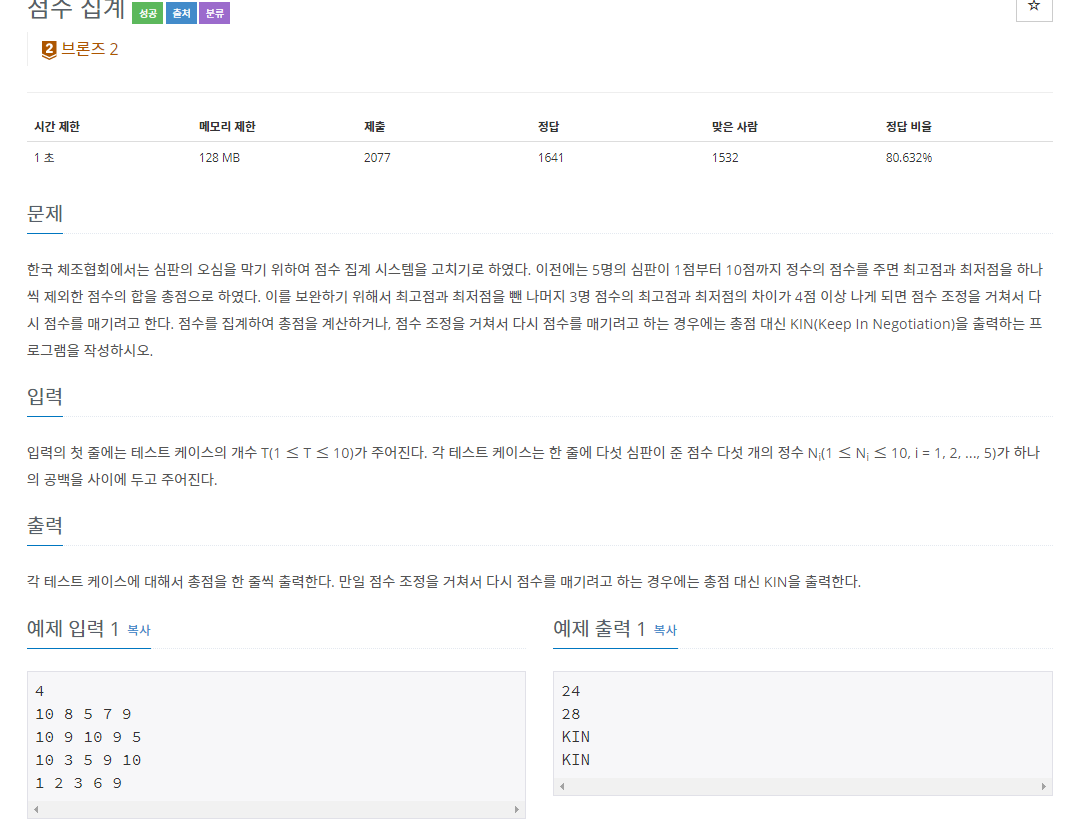
Task: Click the input line 10 8 5 7 9
Action: click(84, 714)
